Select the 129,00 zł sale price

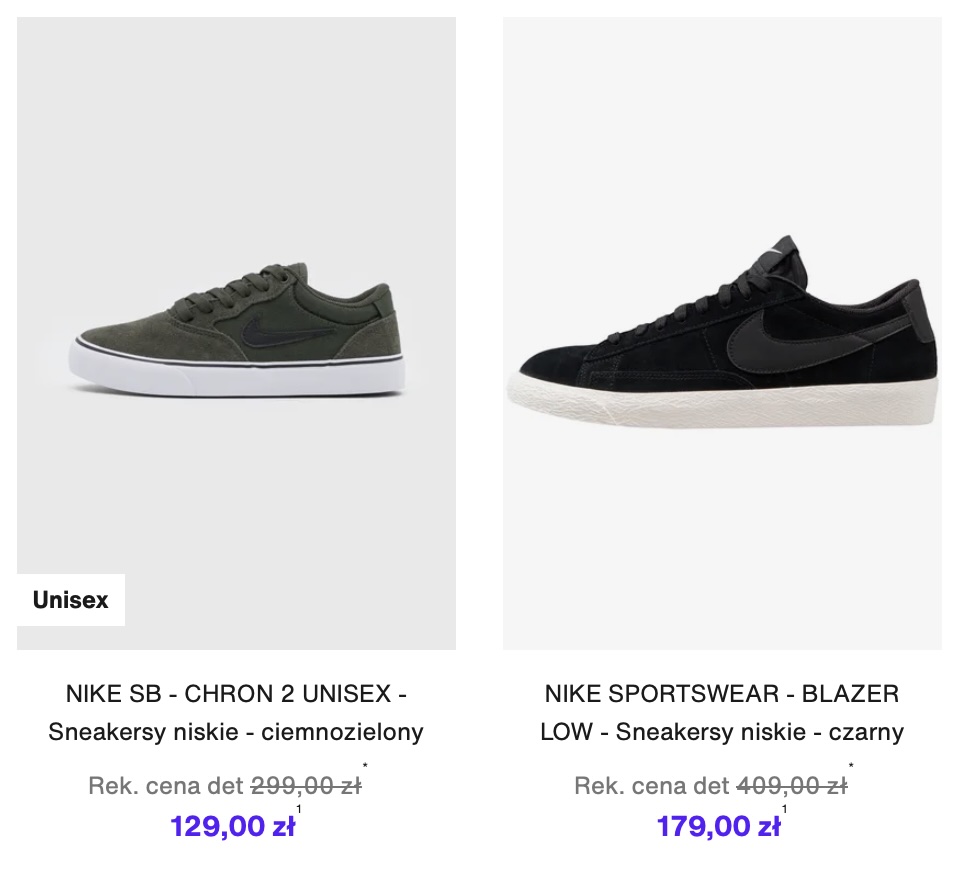(232, 827)
